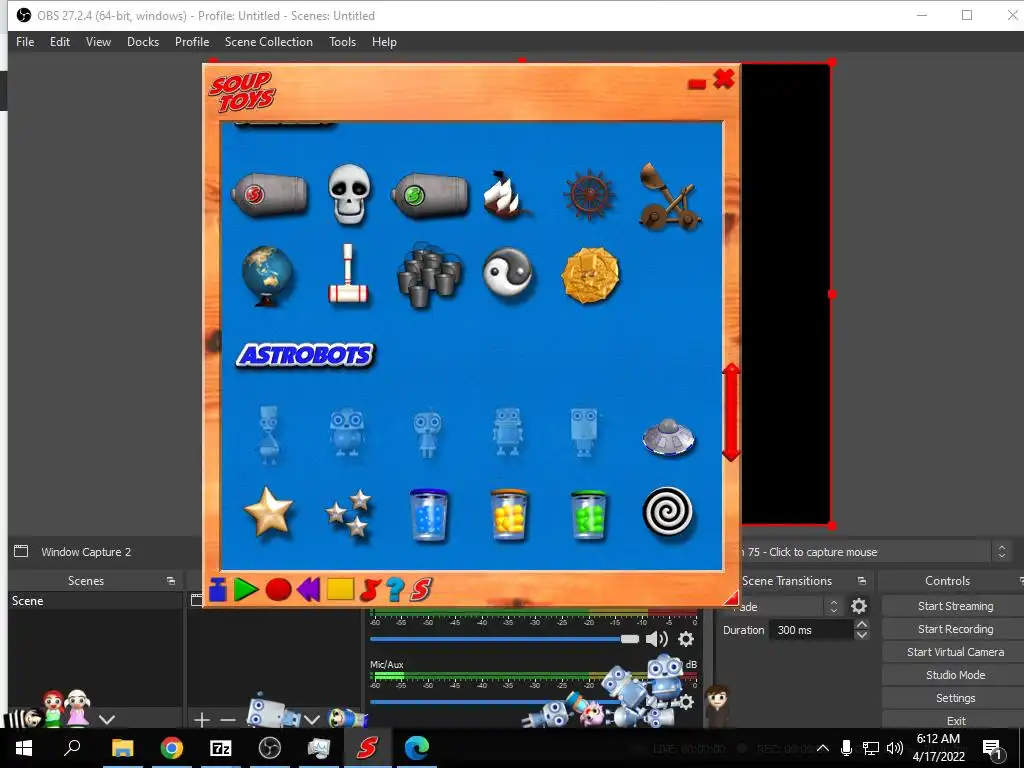The image size is (1024, 768).
Task: Choose the croquet mallet toy
Action: (349, 274)
